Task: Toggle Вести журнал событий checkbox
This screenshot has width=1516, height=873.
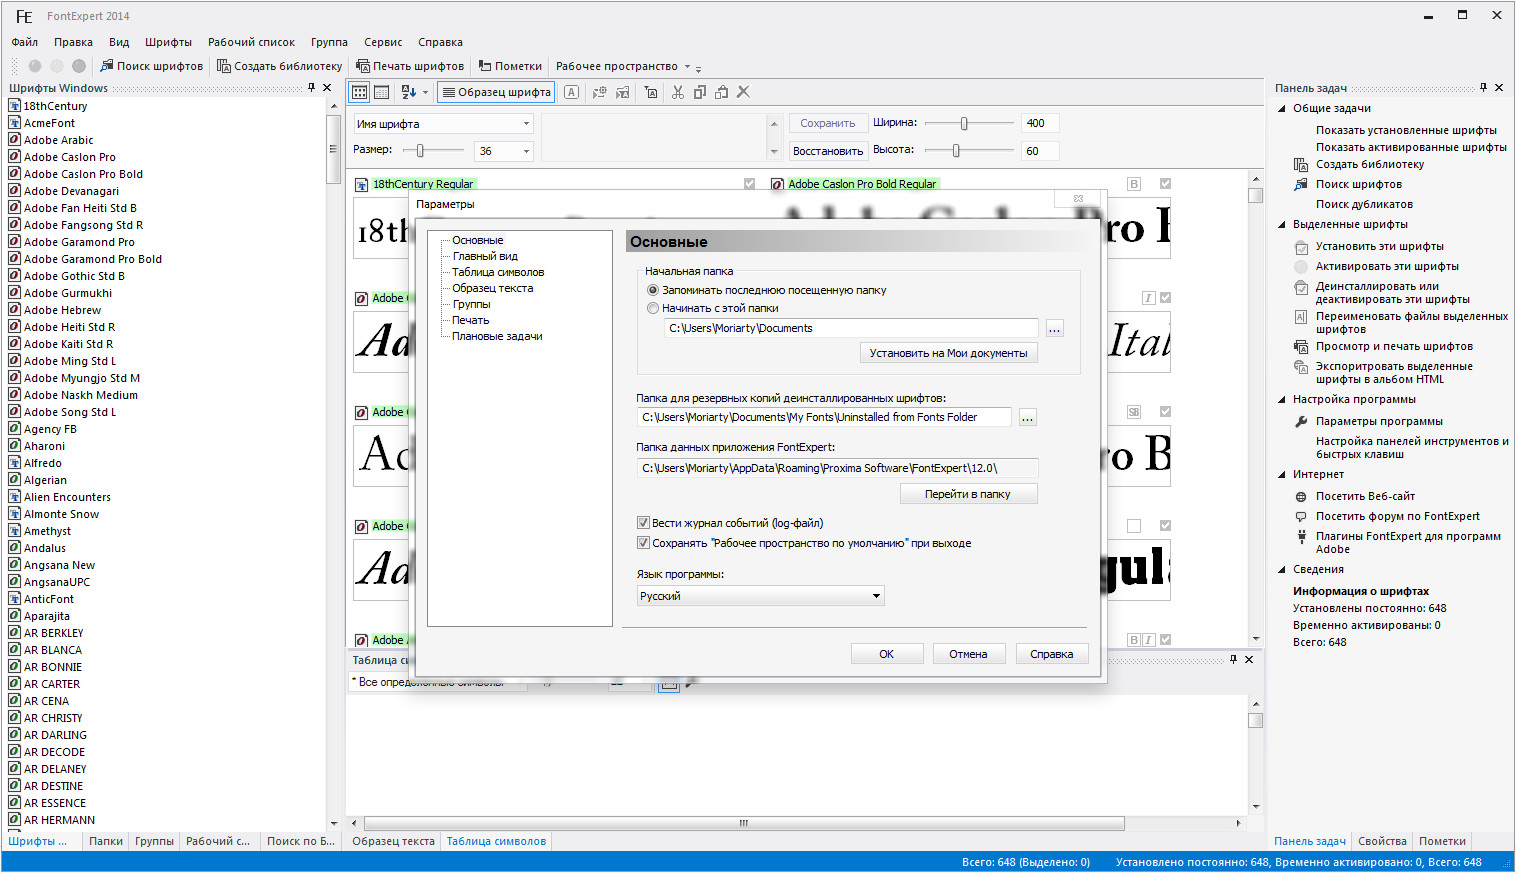Action: 643,523
